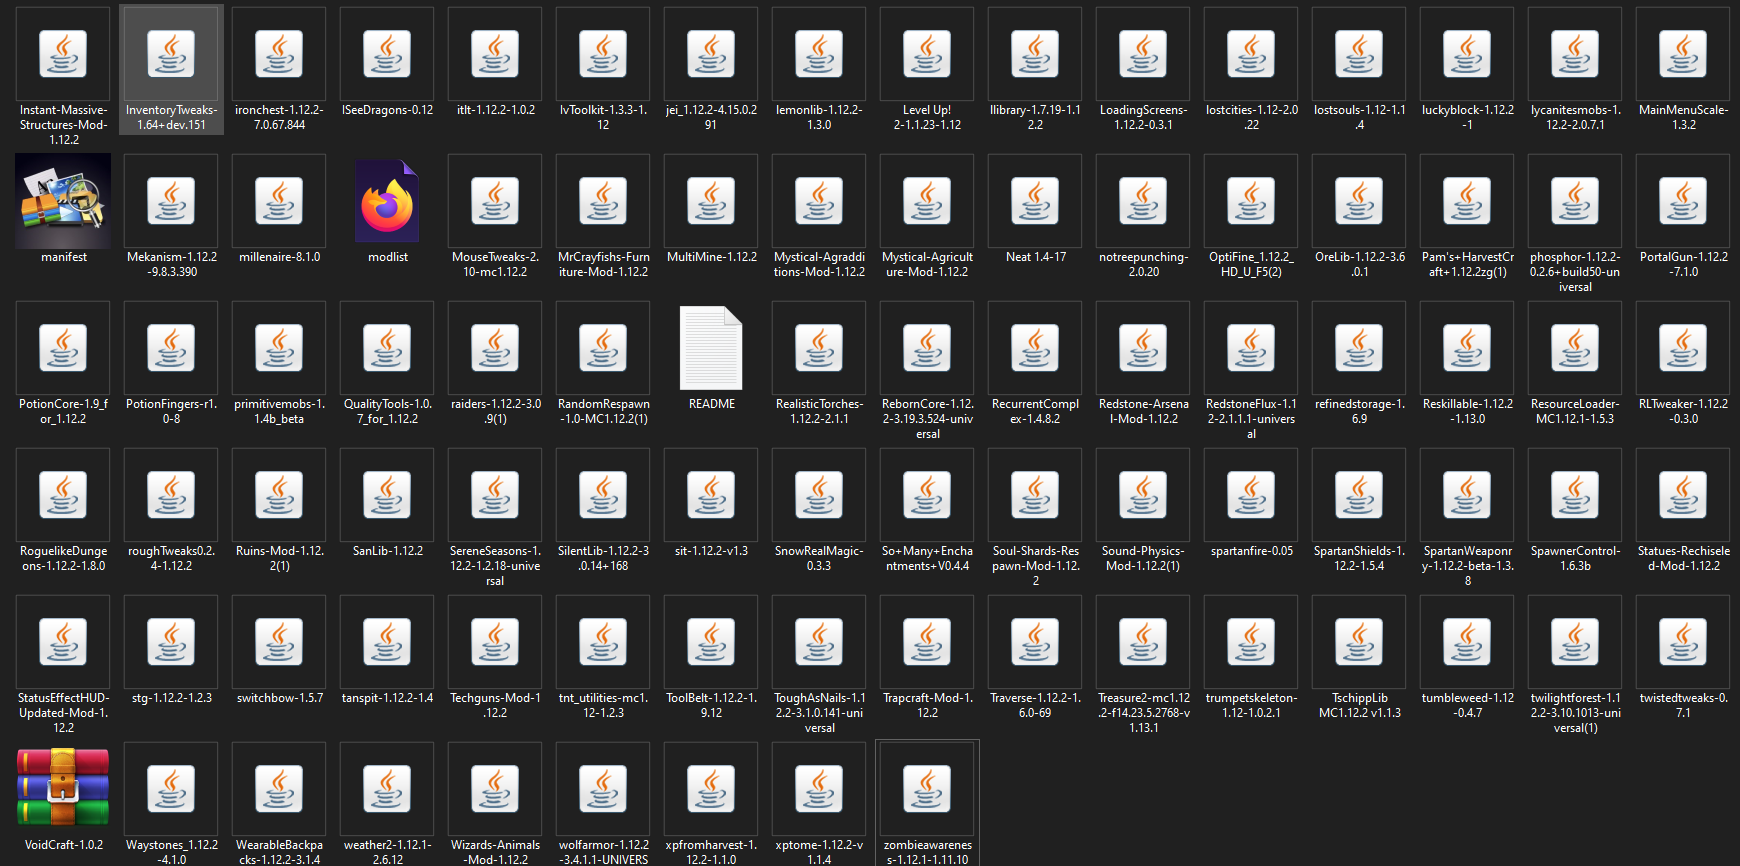Click the file name 'itlt-1.12.2-1.0.2'
Screen dimensions: 1740x866
click(495, 110)
